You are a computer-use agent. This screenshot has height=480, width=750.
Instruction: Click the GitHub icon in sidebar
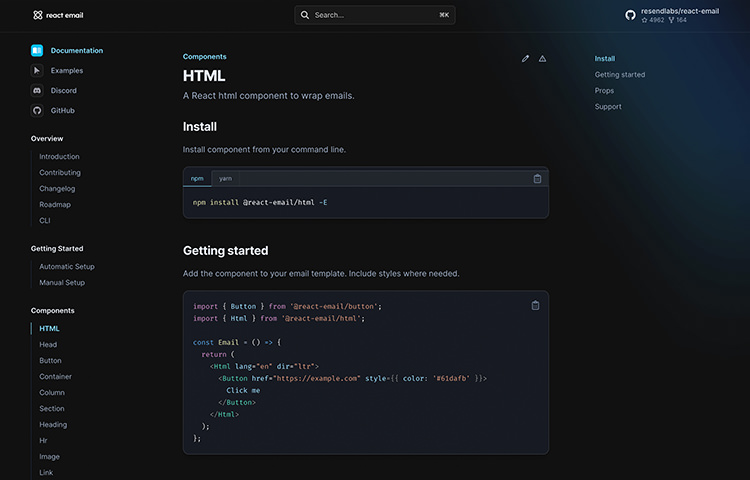(x=37, y=110)
